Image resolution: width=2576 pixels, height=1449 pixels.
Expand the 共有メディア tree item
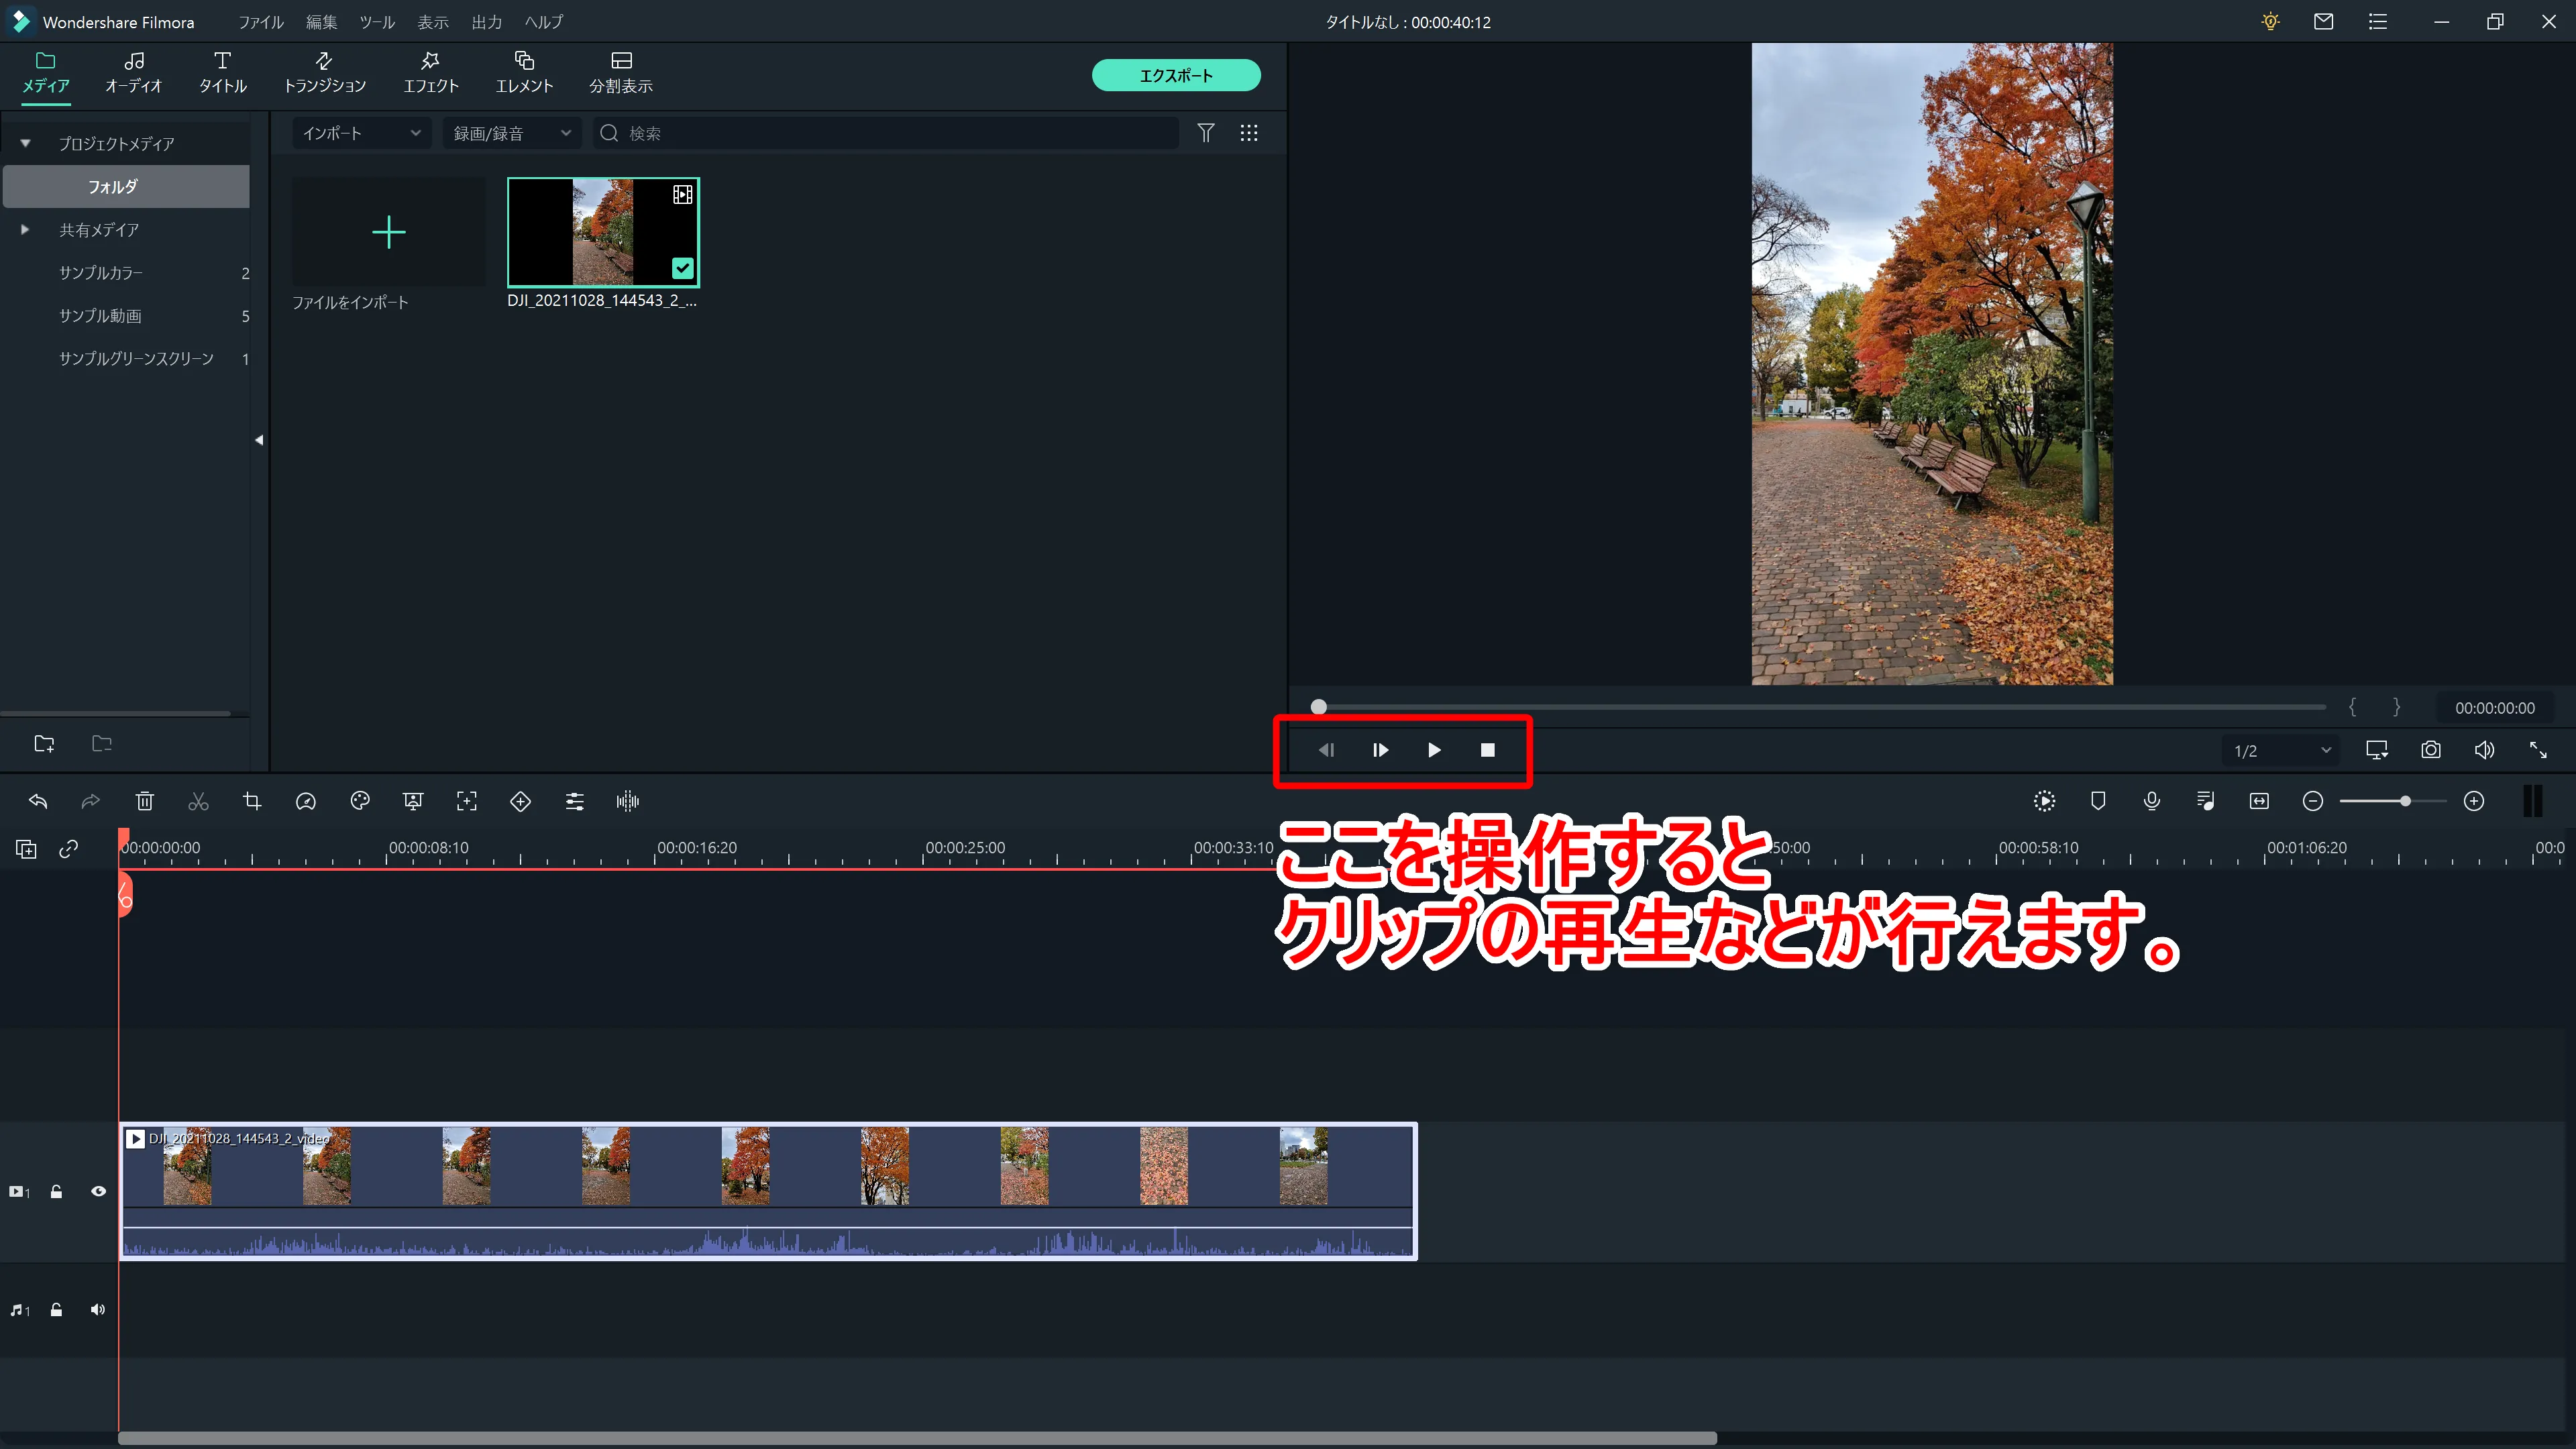(25, 230)
